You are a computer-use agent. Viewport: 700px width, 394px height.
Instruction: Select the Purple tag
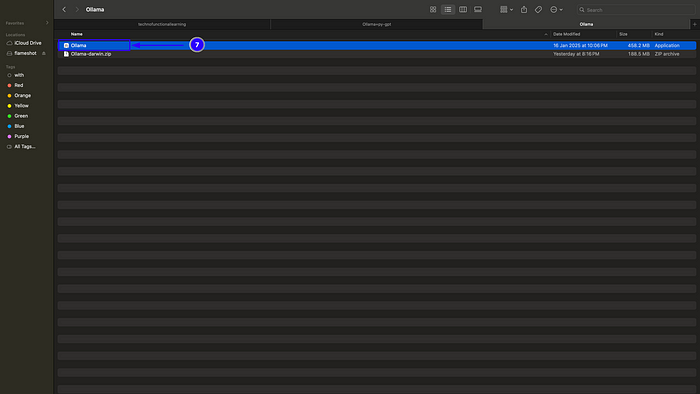21,136
